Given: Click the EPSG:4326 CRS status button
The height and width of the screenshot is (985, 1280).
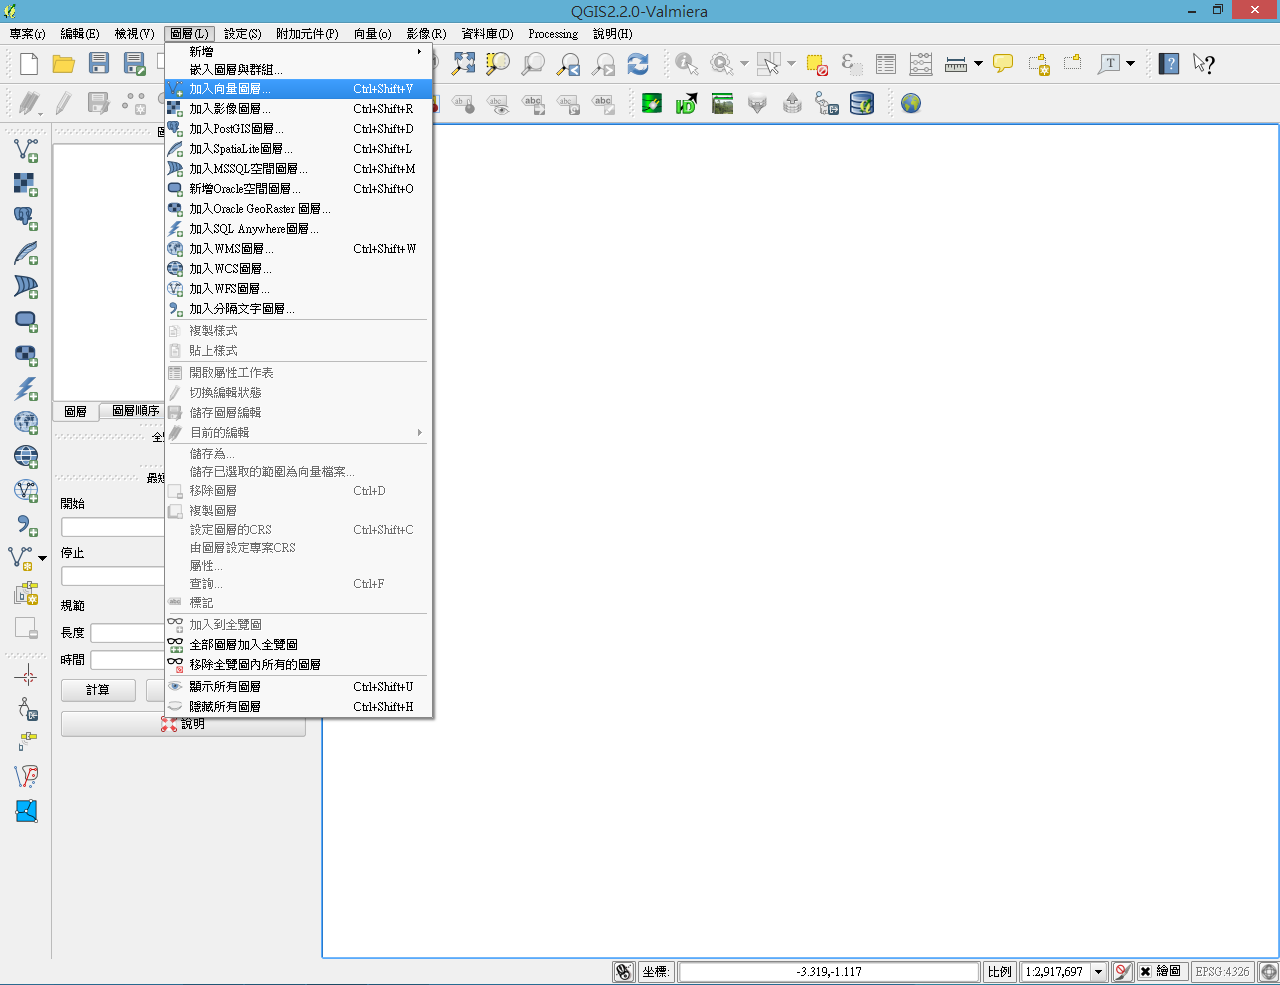Looking at the screenshot, I should click(1222, 971).
